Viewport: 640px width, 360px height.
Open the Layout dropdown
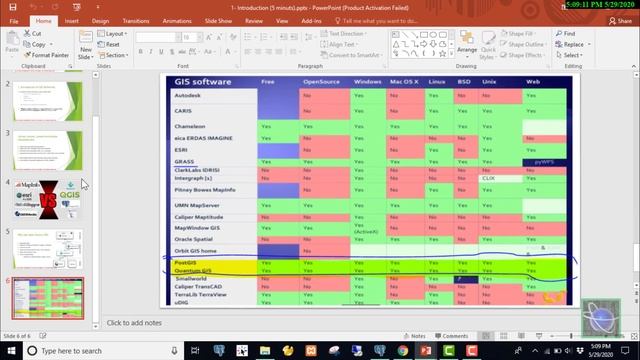pos(113,33)
